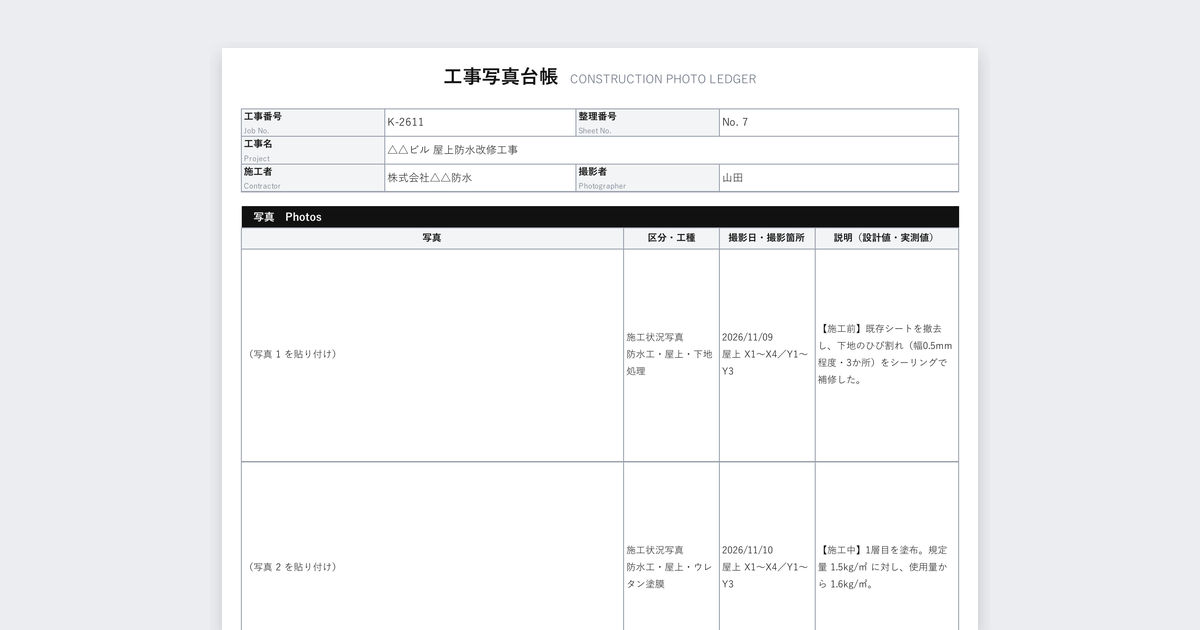
Task: Click the photographer name 山田
Action: pyautogui.click(x=733, y=178)
